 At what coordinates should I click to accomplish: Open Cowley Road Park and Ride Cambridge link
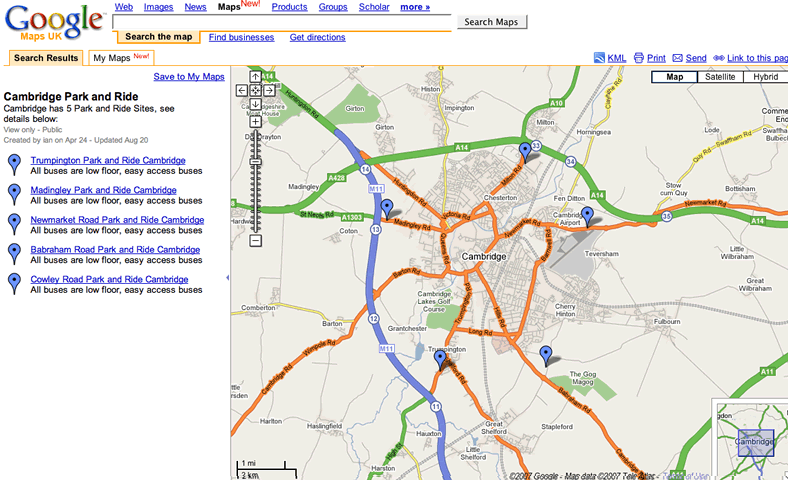(109, 279)
